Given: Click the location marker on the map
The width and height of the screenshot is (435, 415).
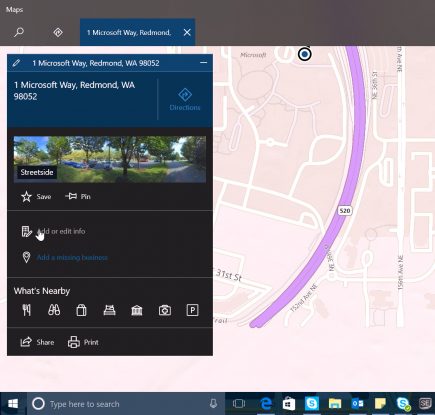Looking at the screenshot, I should (305, 54).
